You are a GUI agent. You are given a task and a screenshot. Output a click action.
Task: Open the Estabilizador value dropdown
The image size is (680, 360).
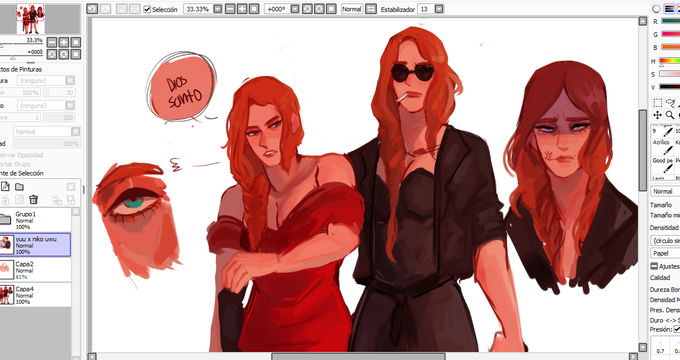pyautogui.click(x=439, y=9)
